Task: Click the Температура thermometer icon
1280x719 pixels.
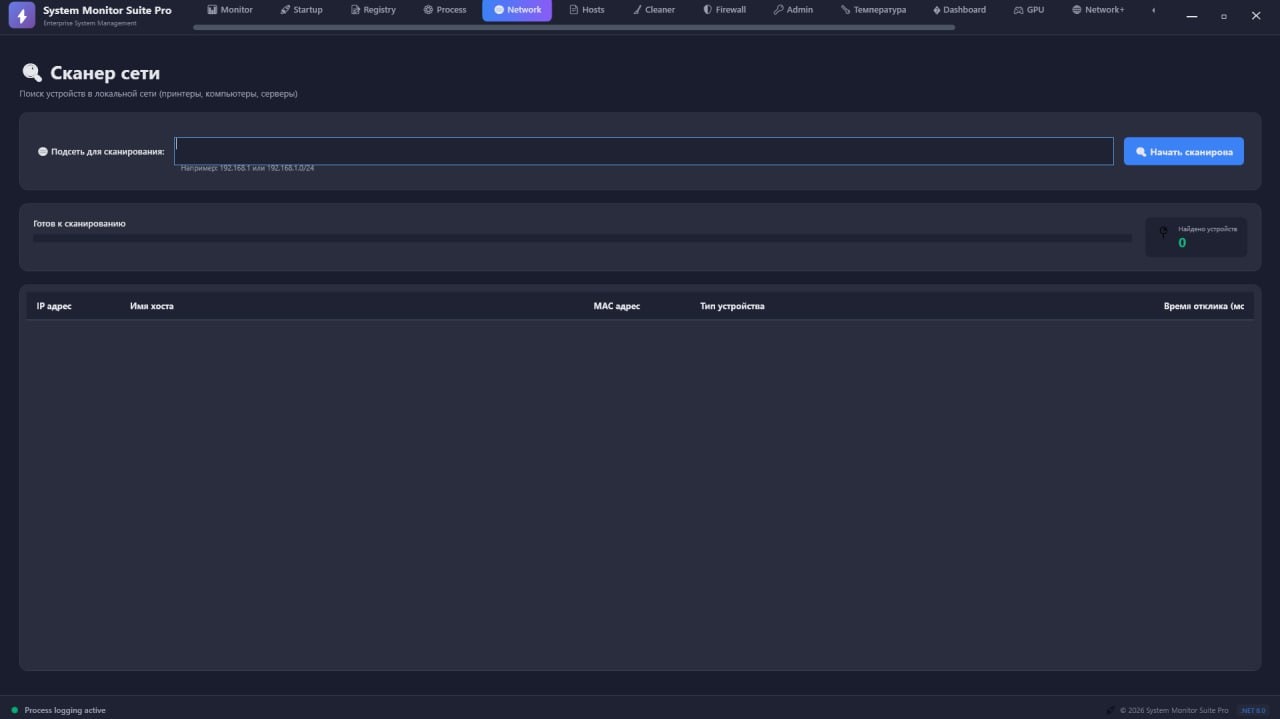Action: pos(843,9)
